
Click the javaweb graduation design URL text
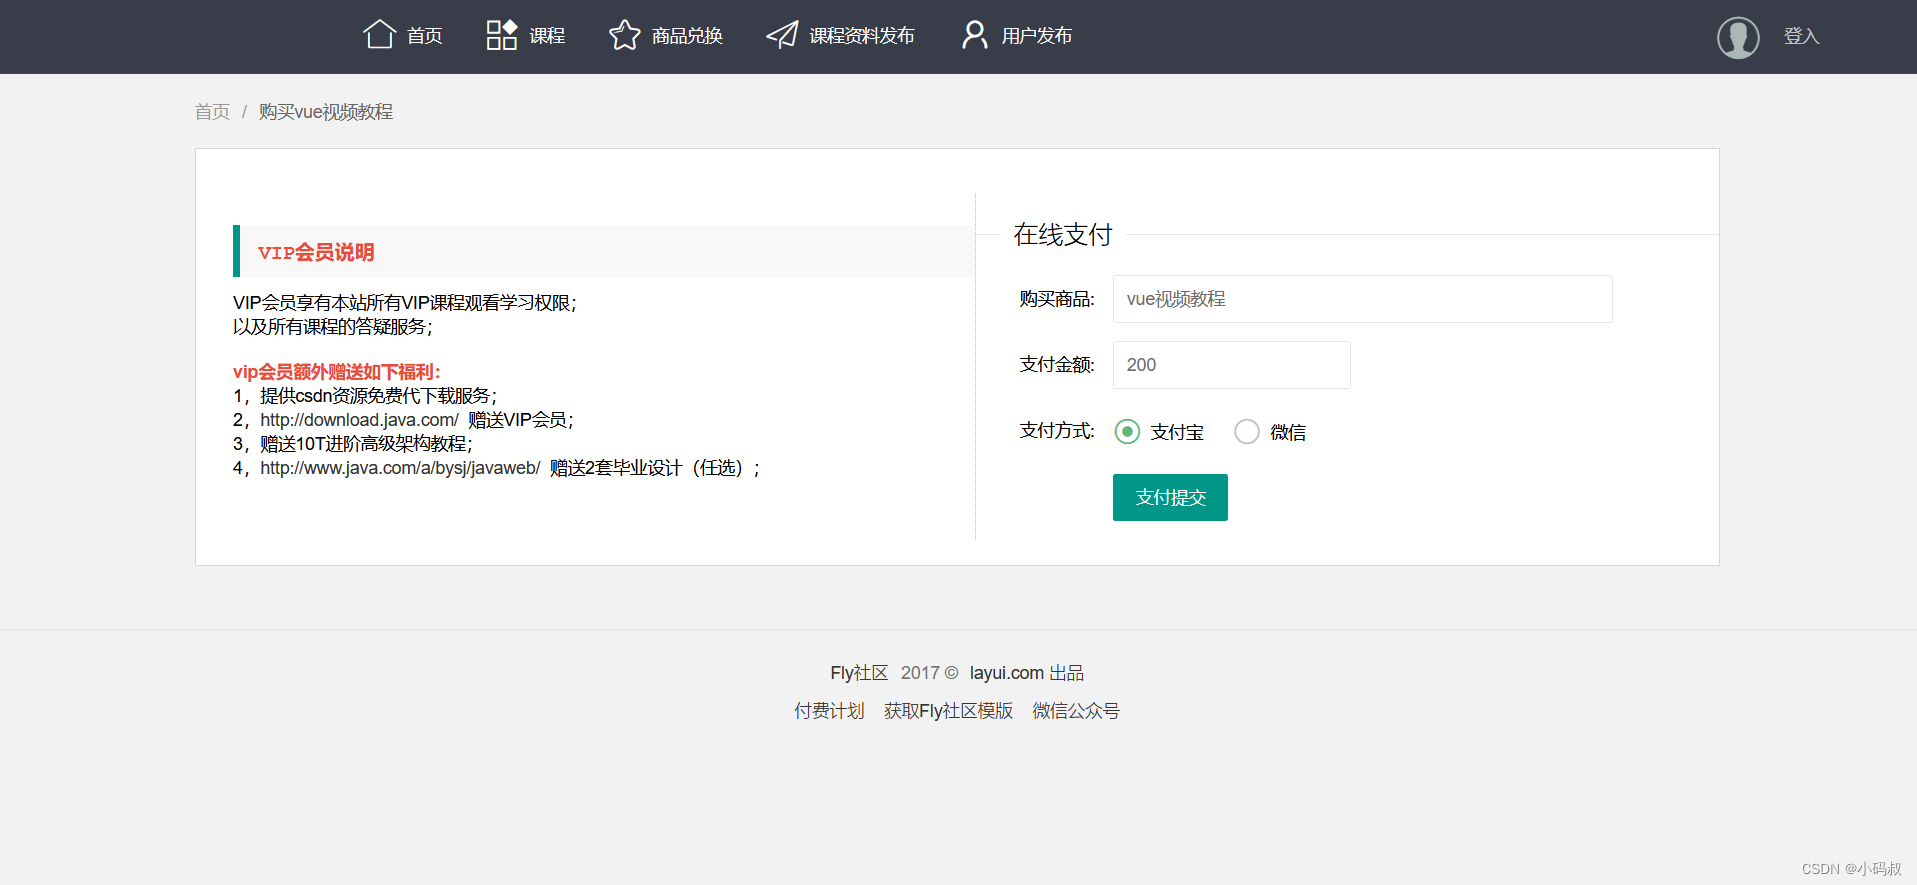[x=400, y=468]
